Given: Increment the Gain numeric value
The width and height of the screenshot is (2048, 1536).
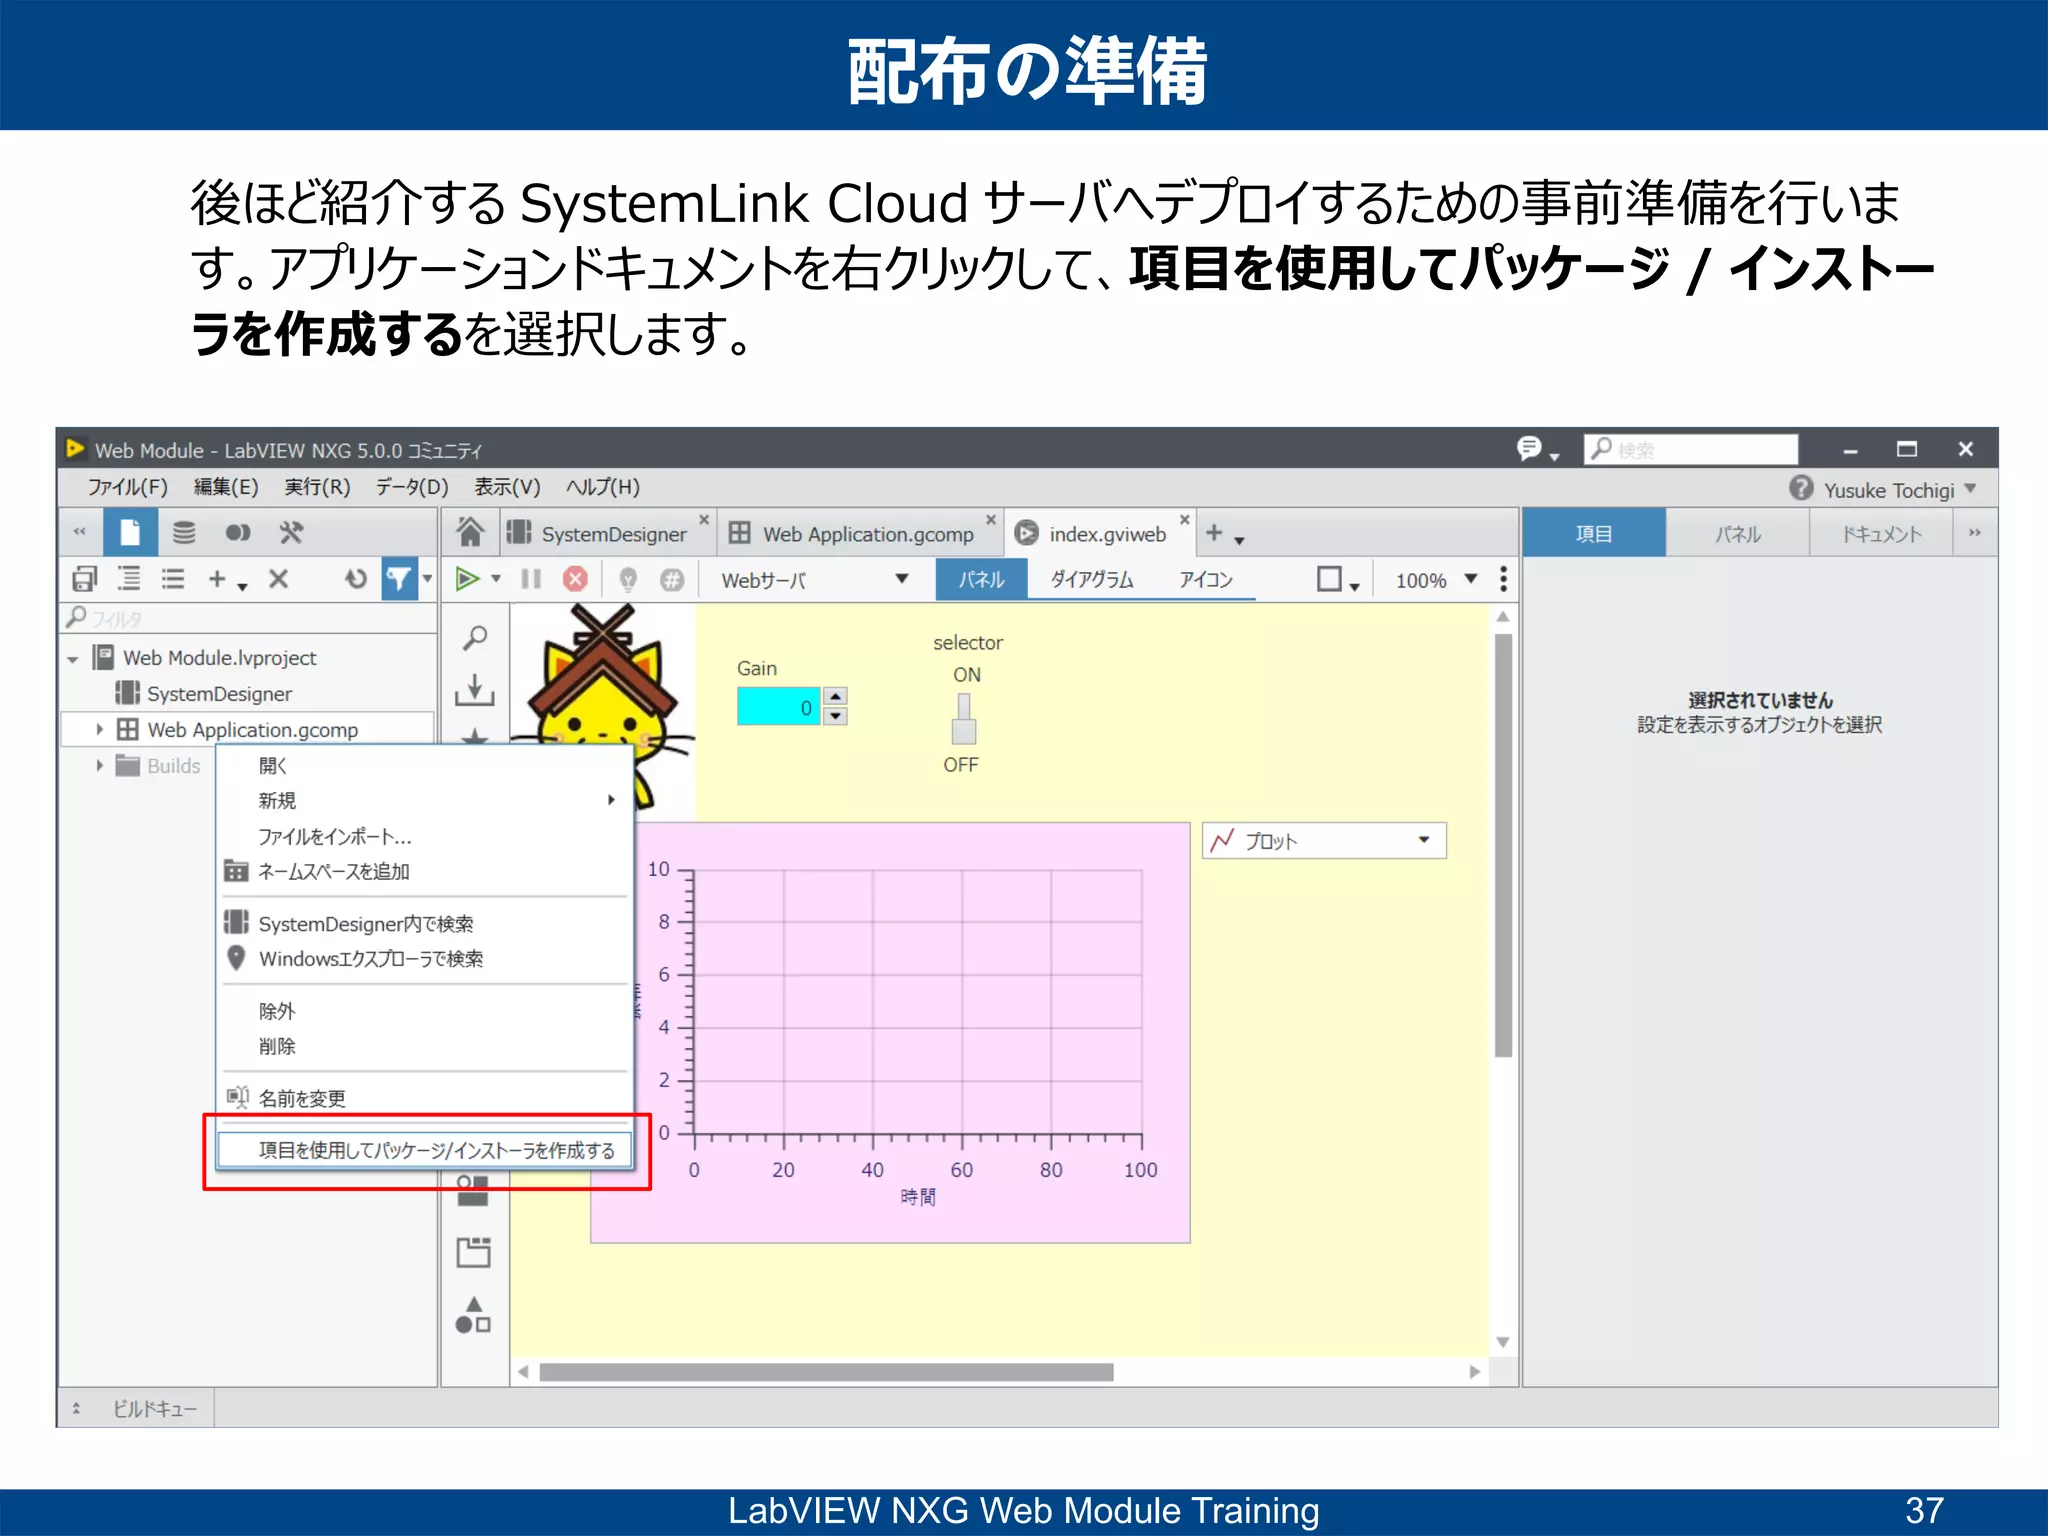Looking at the screenshot, I should point(837,697).
